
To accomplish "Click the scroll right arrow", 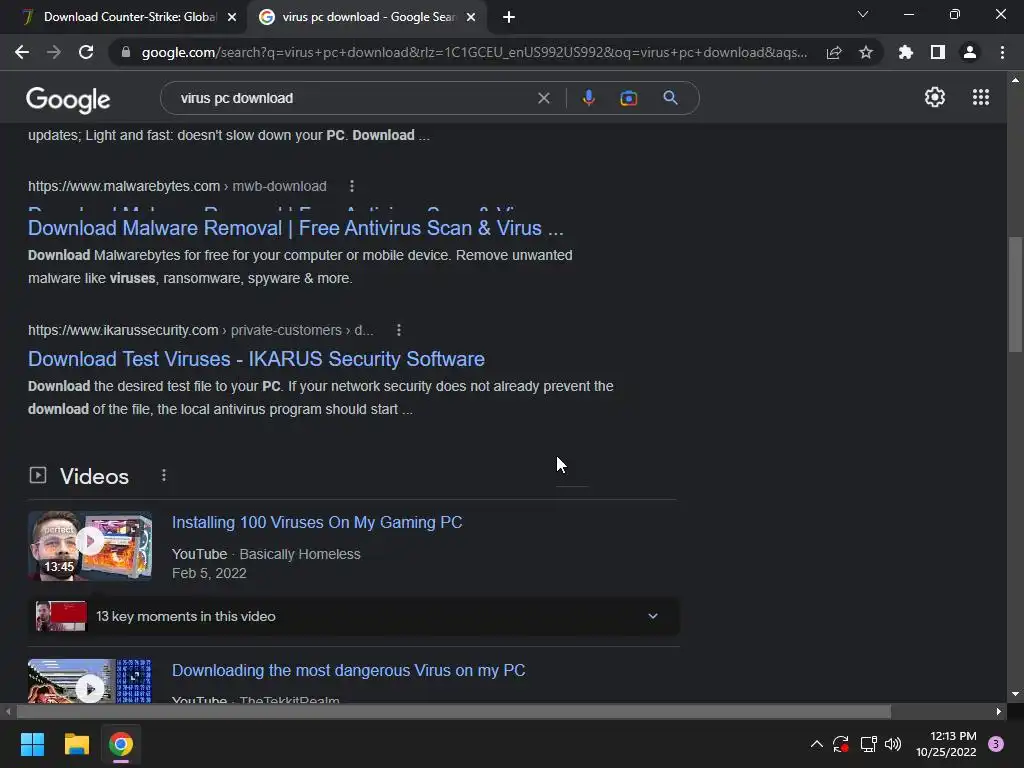I will [x=999, y=711].
